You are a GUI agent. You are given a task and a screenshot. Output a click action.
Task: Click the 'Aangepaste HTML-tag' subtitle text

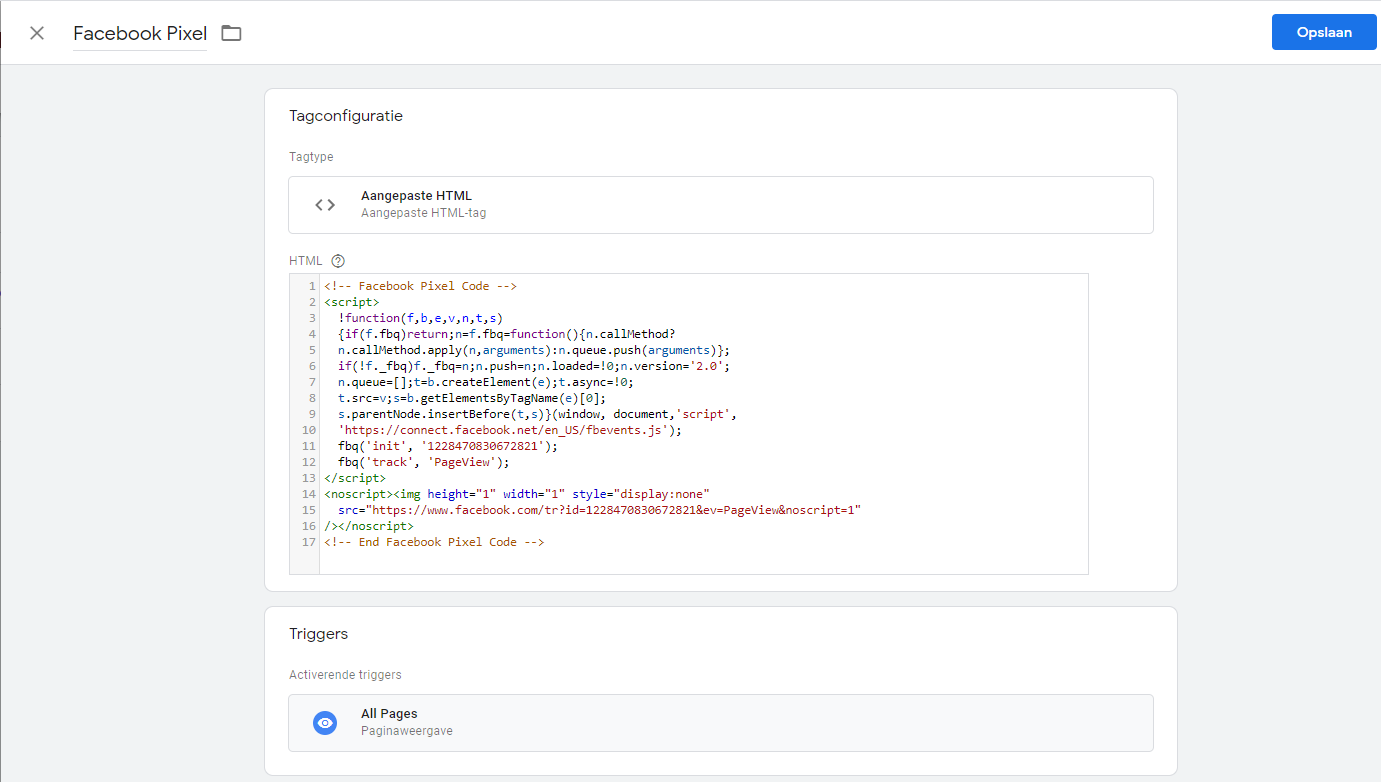424,213
